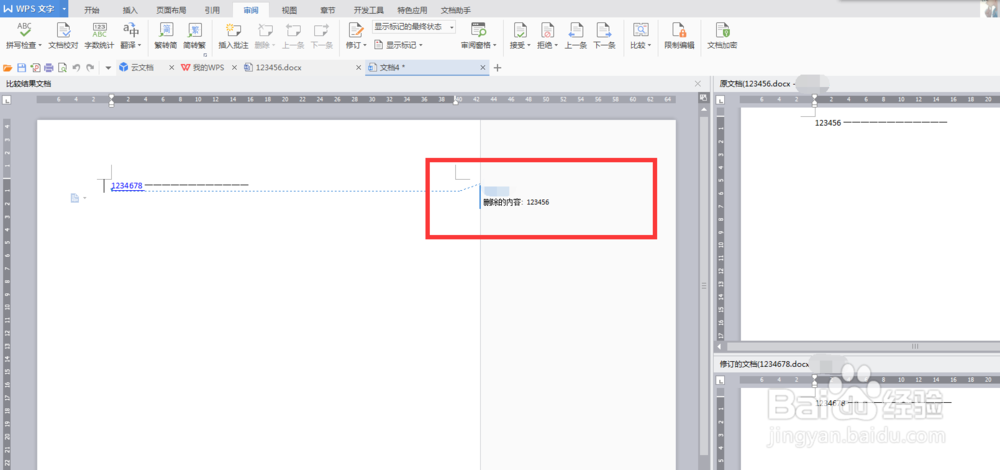Add a new document tab with plus
Image resolution: width=1000 pixels, height=470 pixels.
pos(498,68)
